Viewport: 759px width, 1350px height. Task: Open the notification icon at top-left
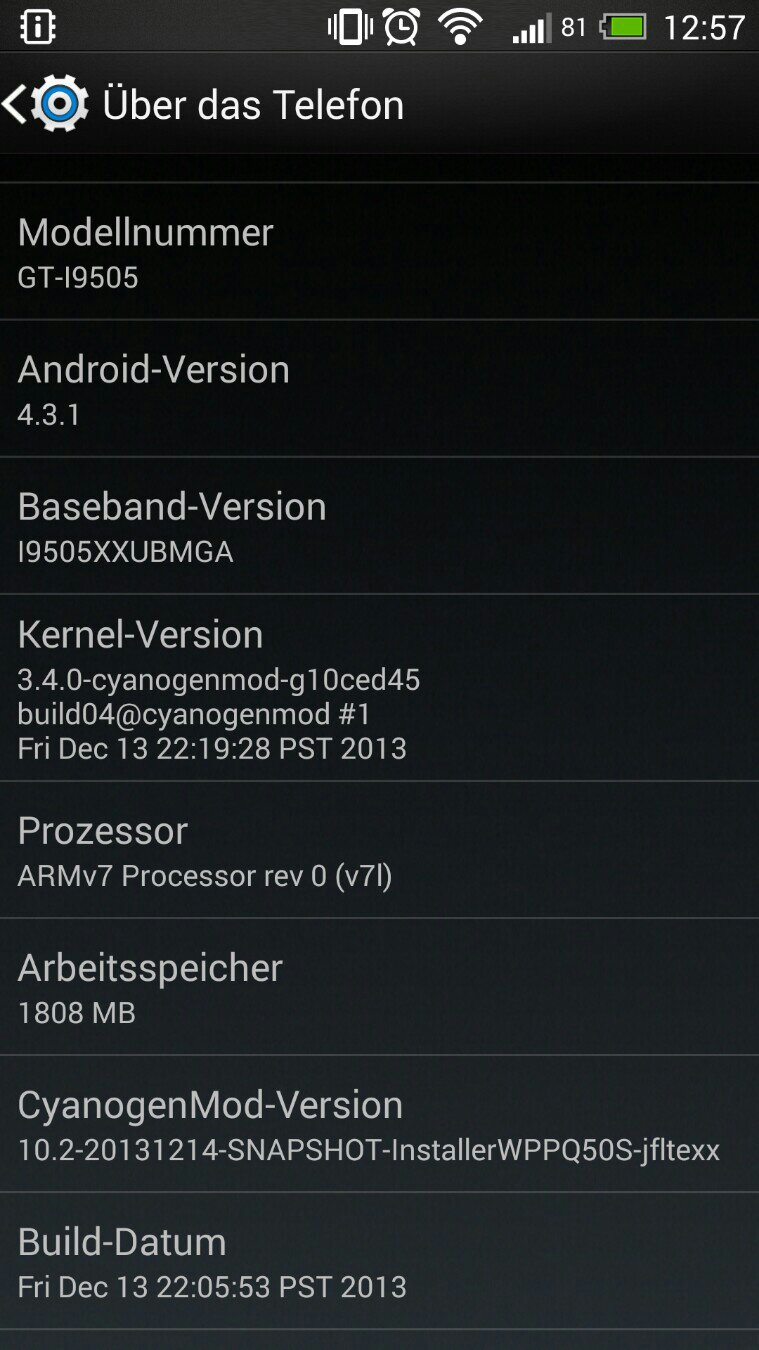click(38, 27)
